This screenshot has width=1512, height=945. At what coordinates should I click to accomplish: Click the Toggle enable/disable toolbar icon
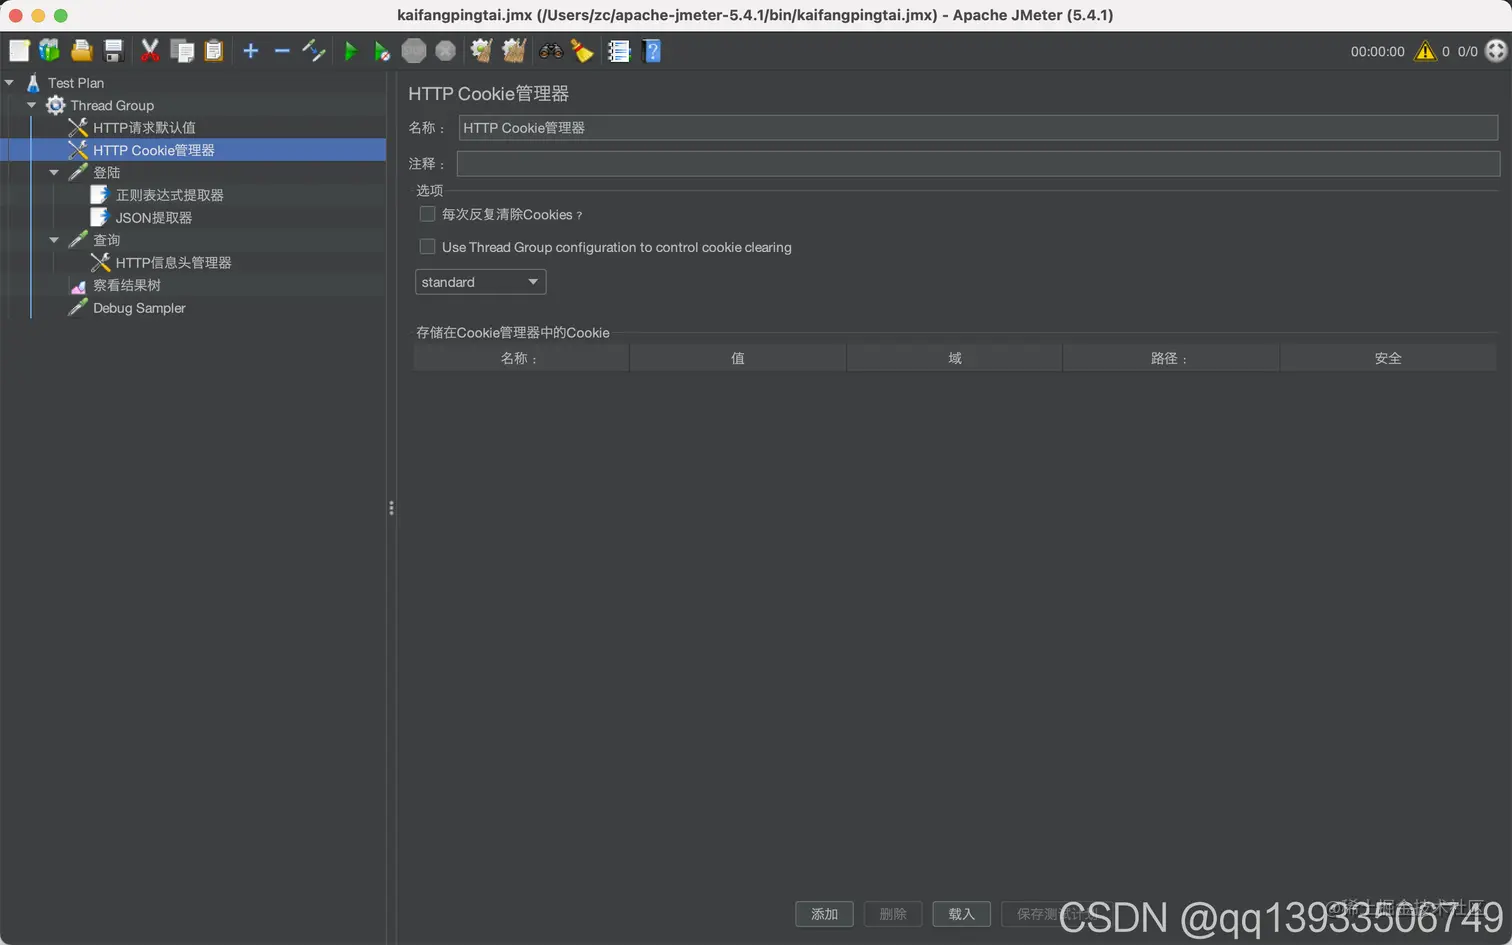click(x=314, y=51)
